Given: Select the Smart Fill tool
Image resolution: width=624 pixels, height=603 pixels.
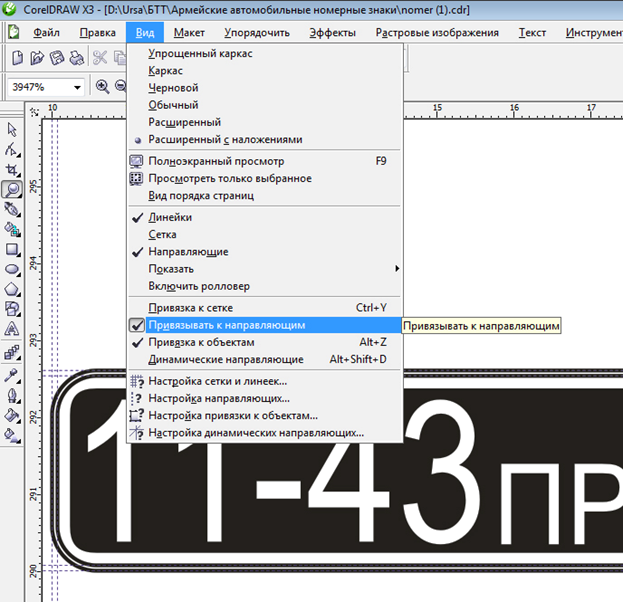Looking at the screenshot, I should point(12,230).
